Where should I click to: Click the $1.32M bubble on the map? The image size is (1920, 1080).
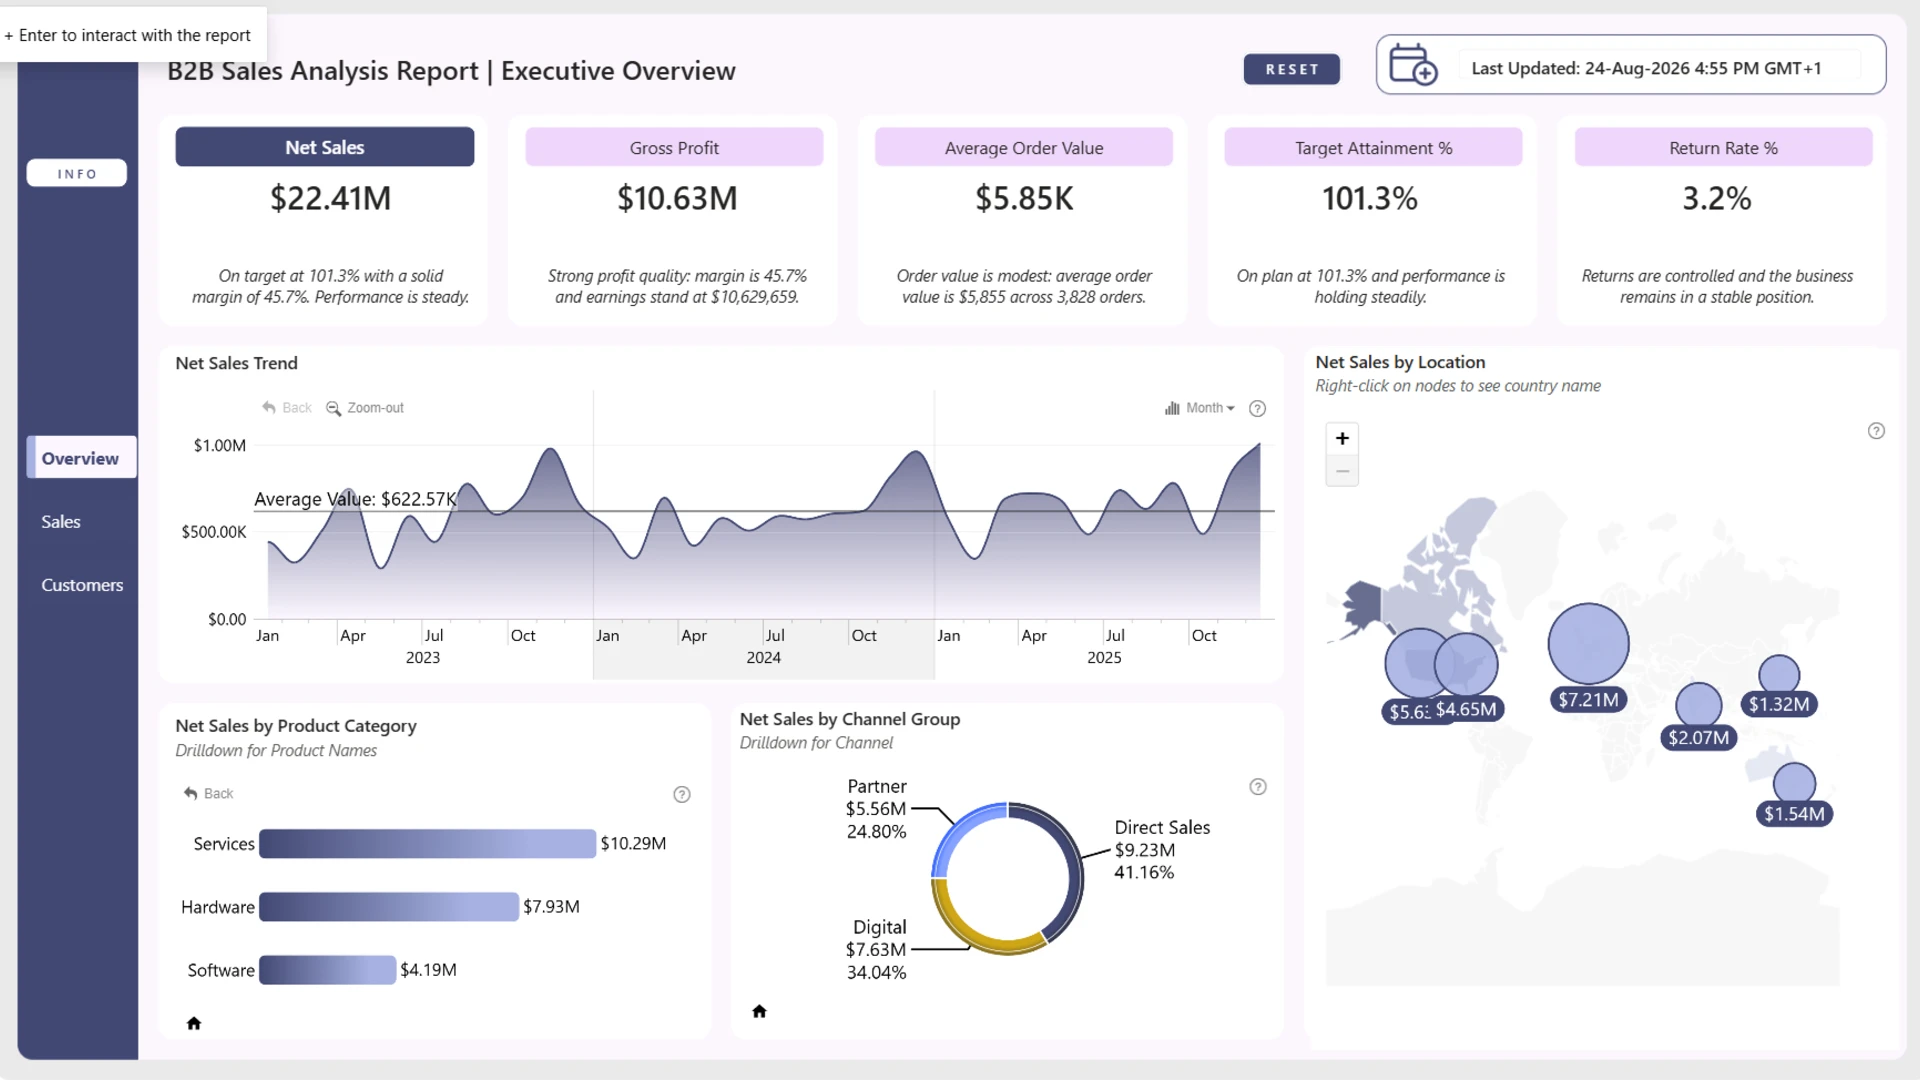1779,676
